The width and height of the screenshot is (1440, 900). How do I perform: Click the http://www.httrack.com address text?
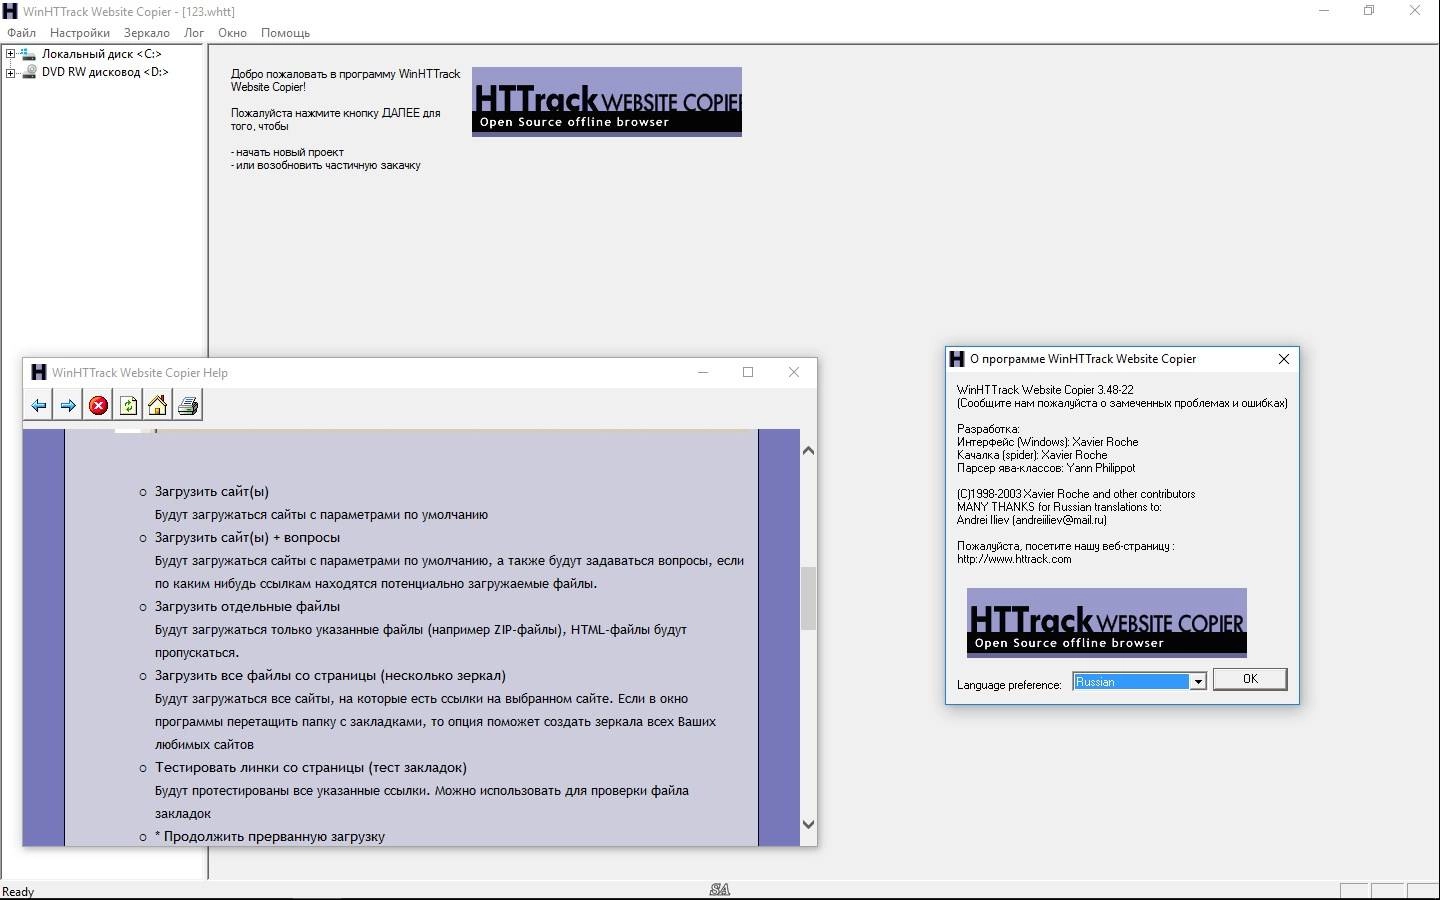pyautogui.click(x=1014, y=559)
